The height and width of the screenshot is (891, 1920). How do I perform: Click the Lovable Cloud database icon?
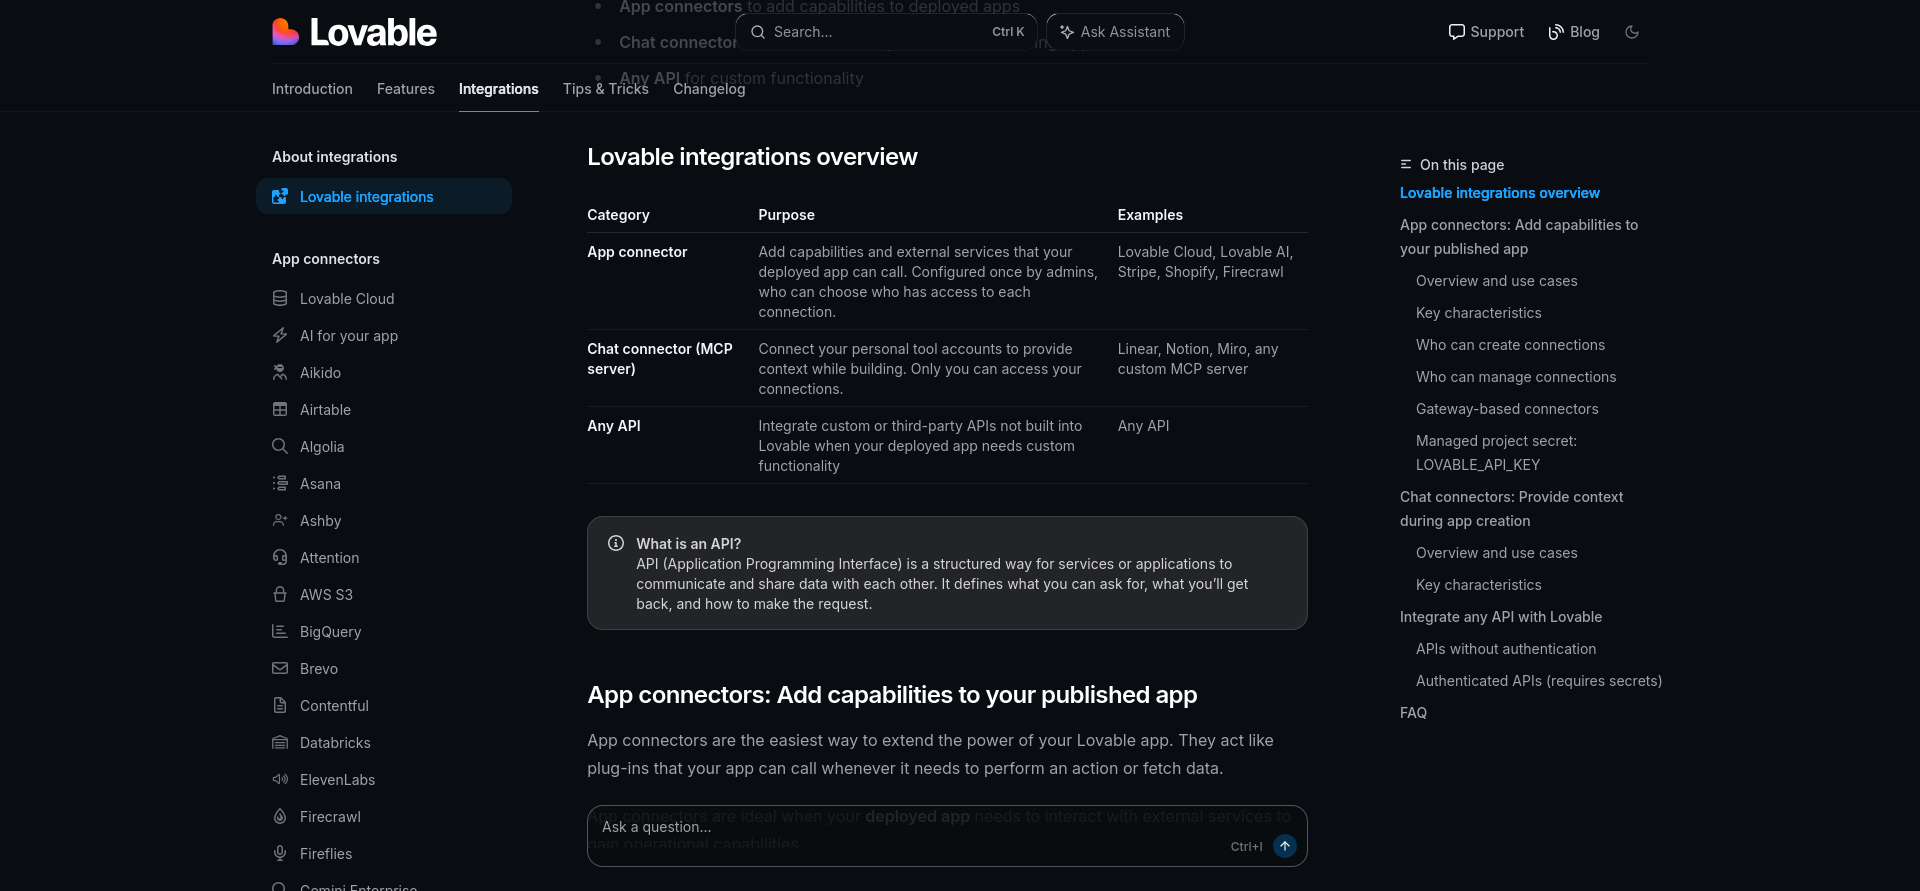280,298
